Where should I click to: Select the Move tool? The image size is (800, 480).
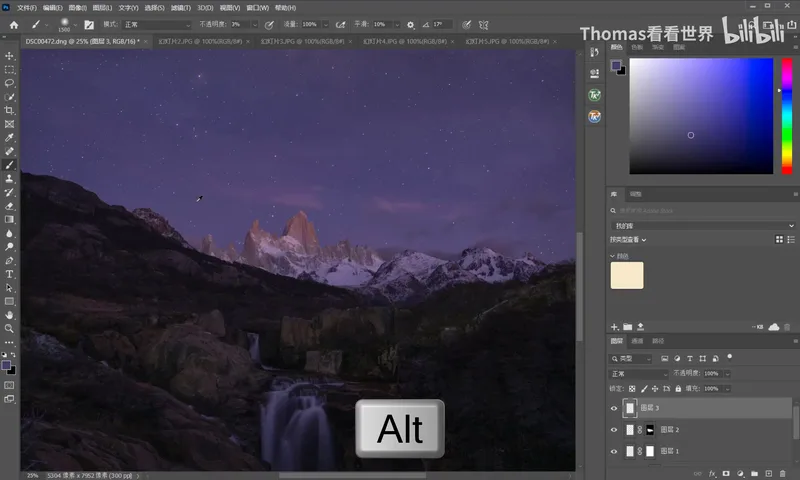point(9,56)
